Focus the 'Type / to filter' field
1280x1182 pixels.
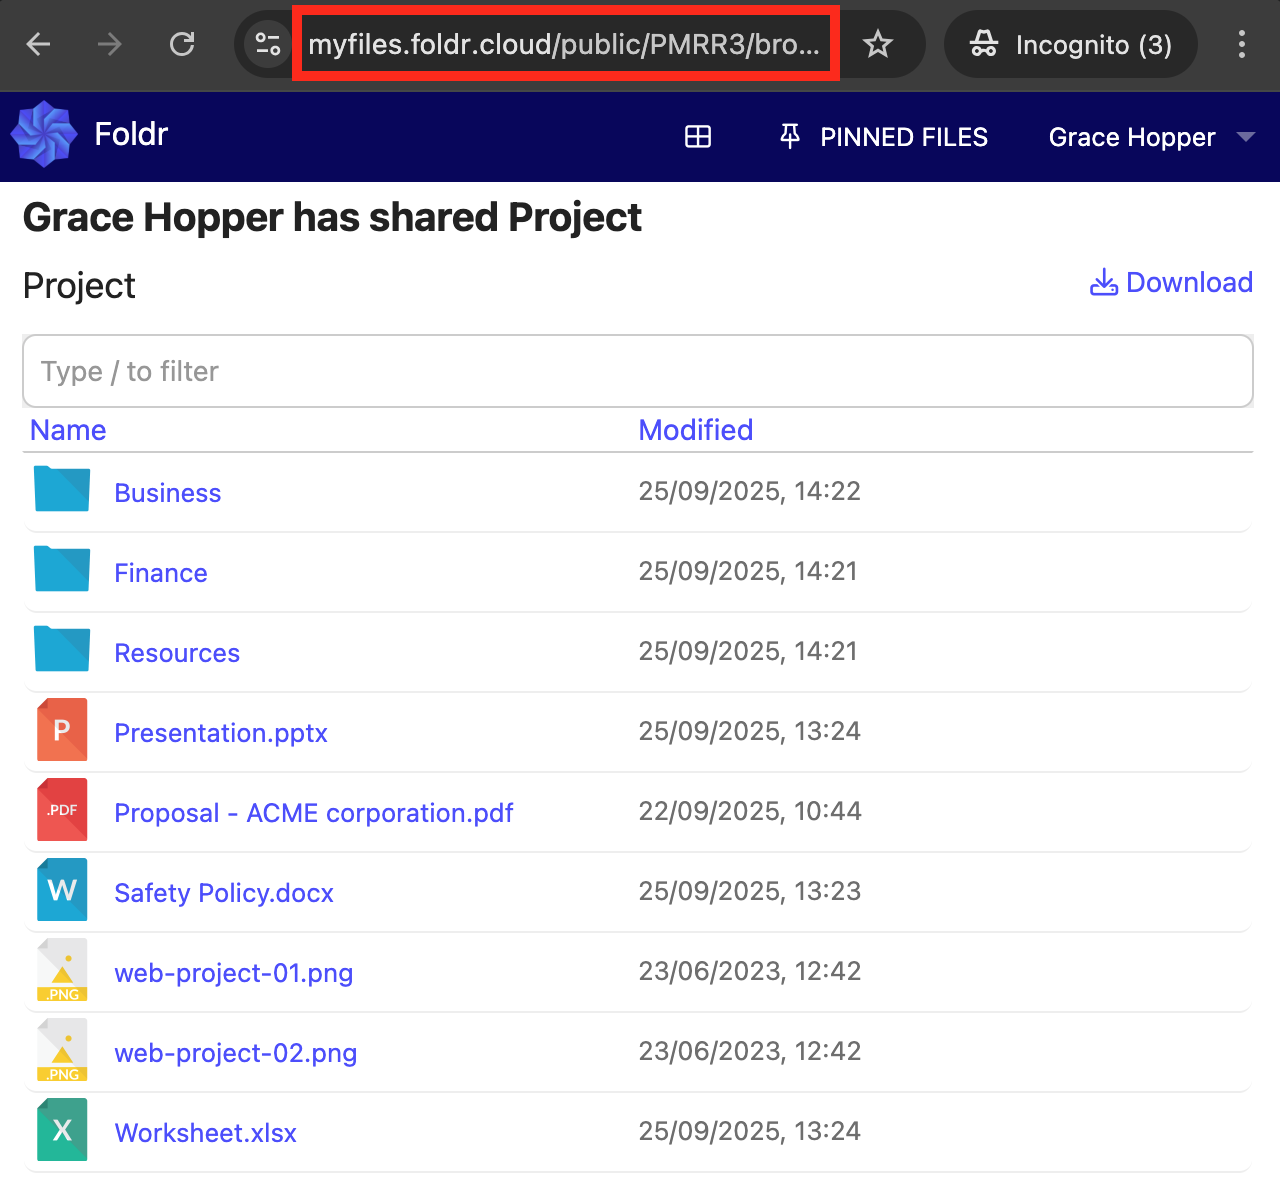[637, 371]
